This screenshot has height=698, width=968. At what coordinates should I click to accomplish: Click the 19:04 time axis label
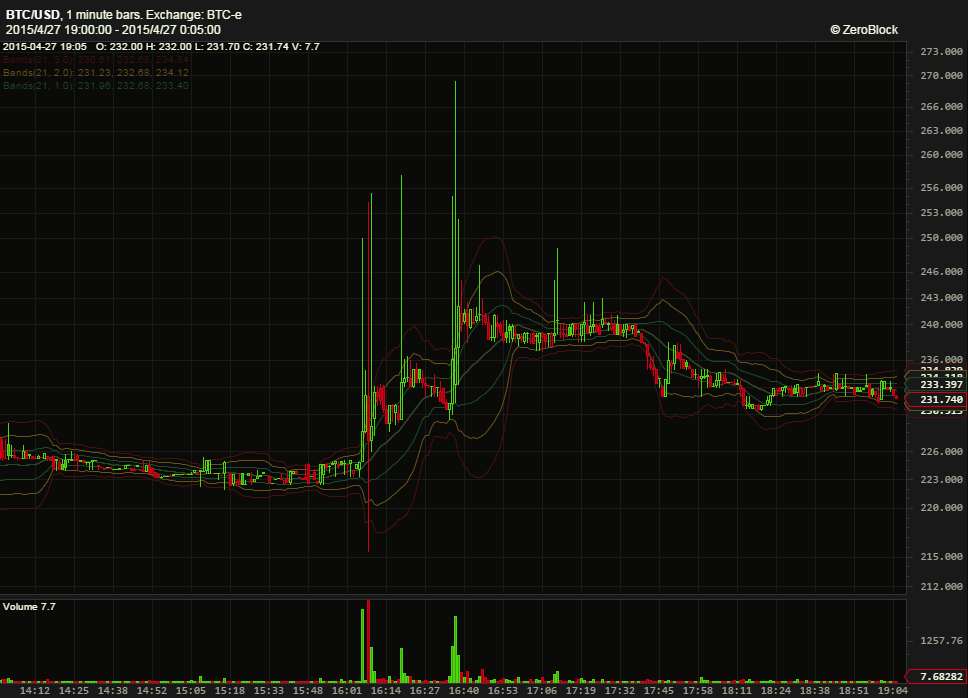point(892,691)
